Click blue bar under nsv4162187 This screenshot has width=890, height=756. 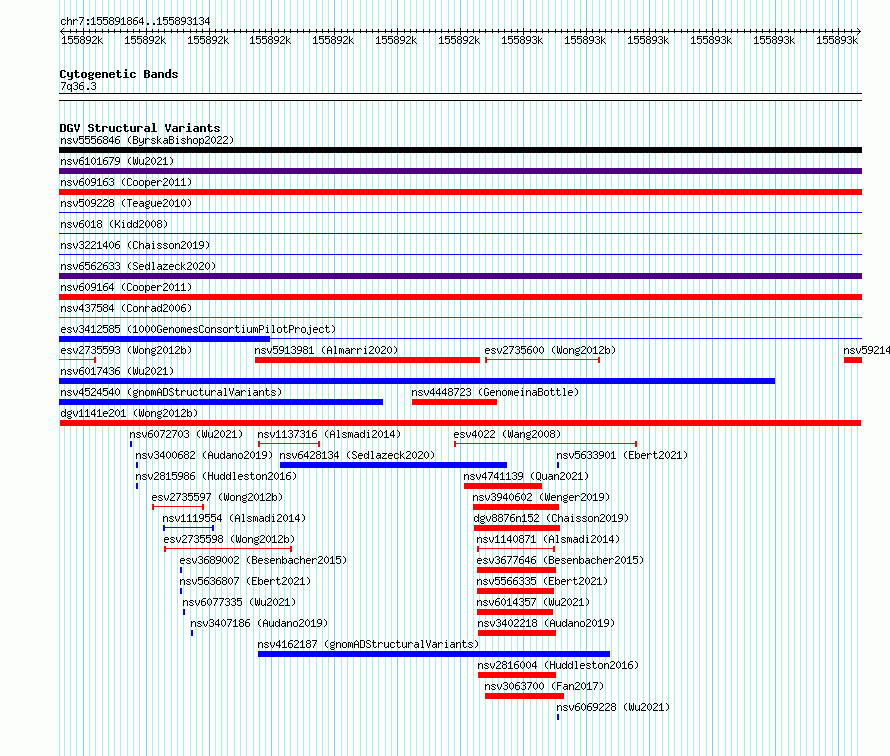[x=434, y=654]
